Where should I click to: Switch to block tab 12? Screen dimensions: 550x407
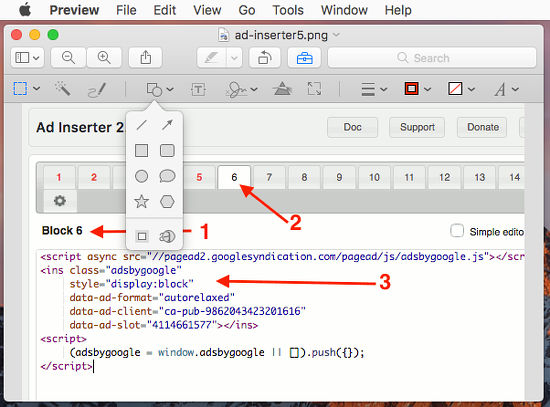point(444,177)
